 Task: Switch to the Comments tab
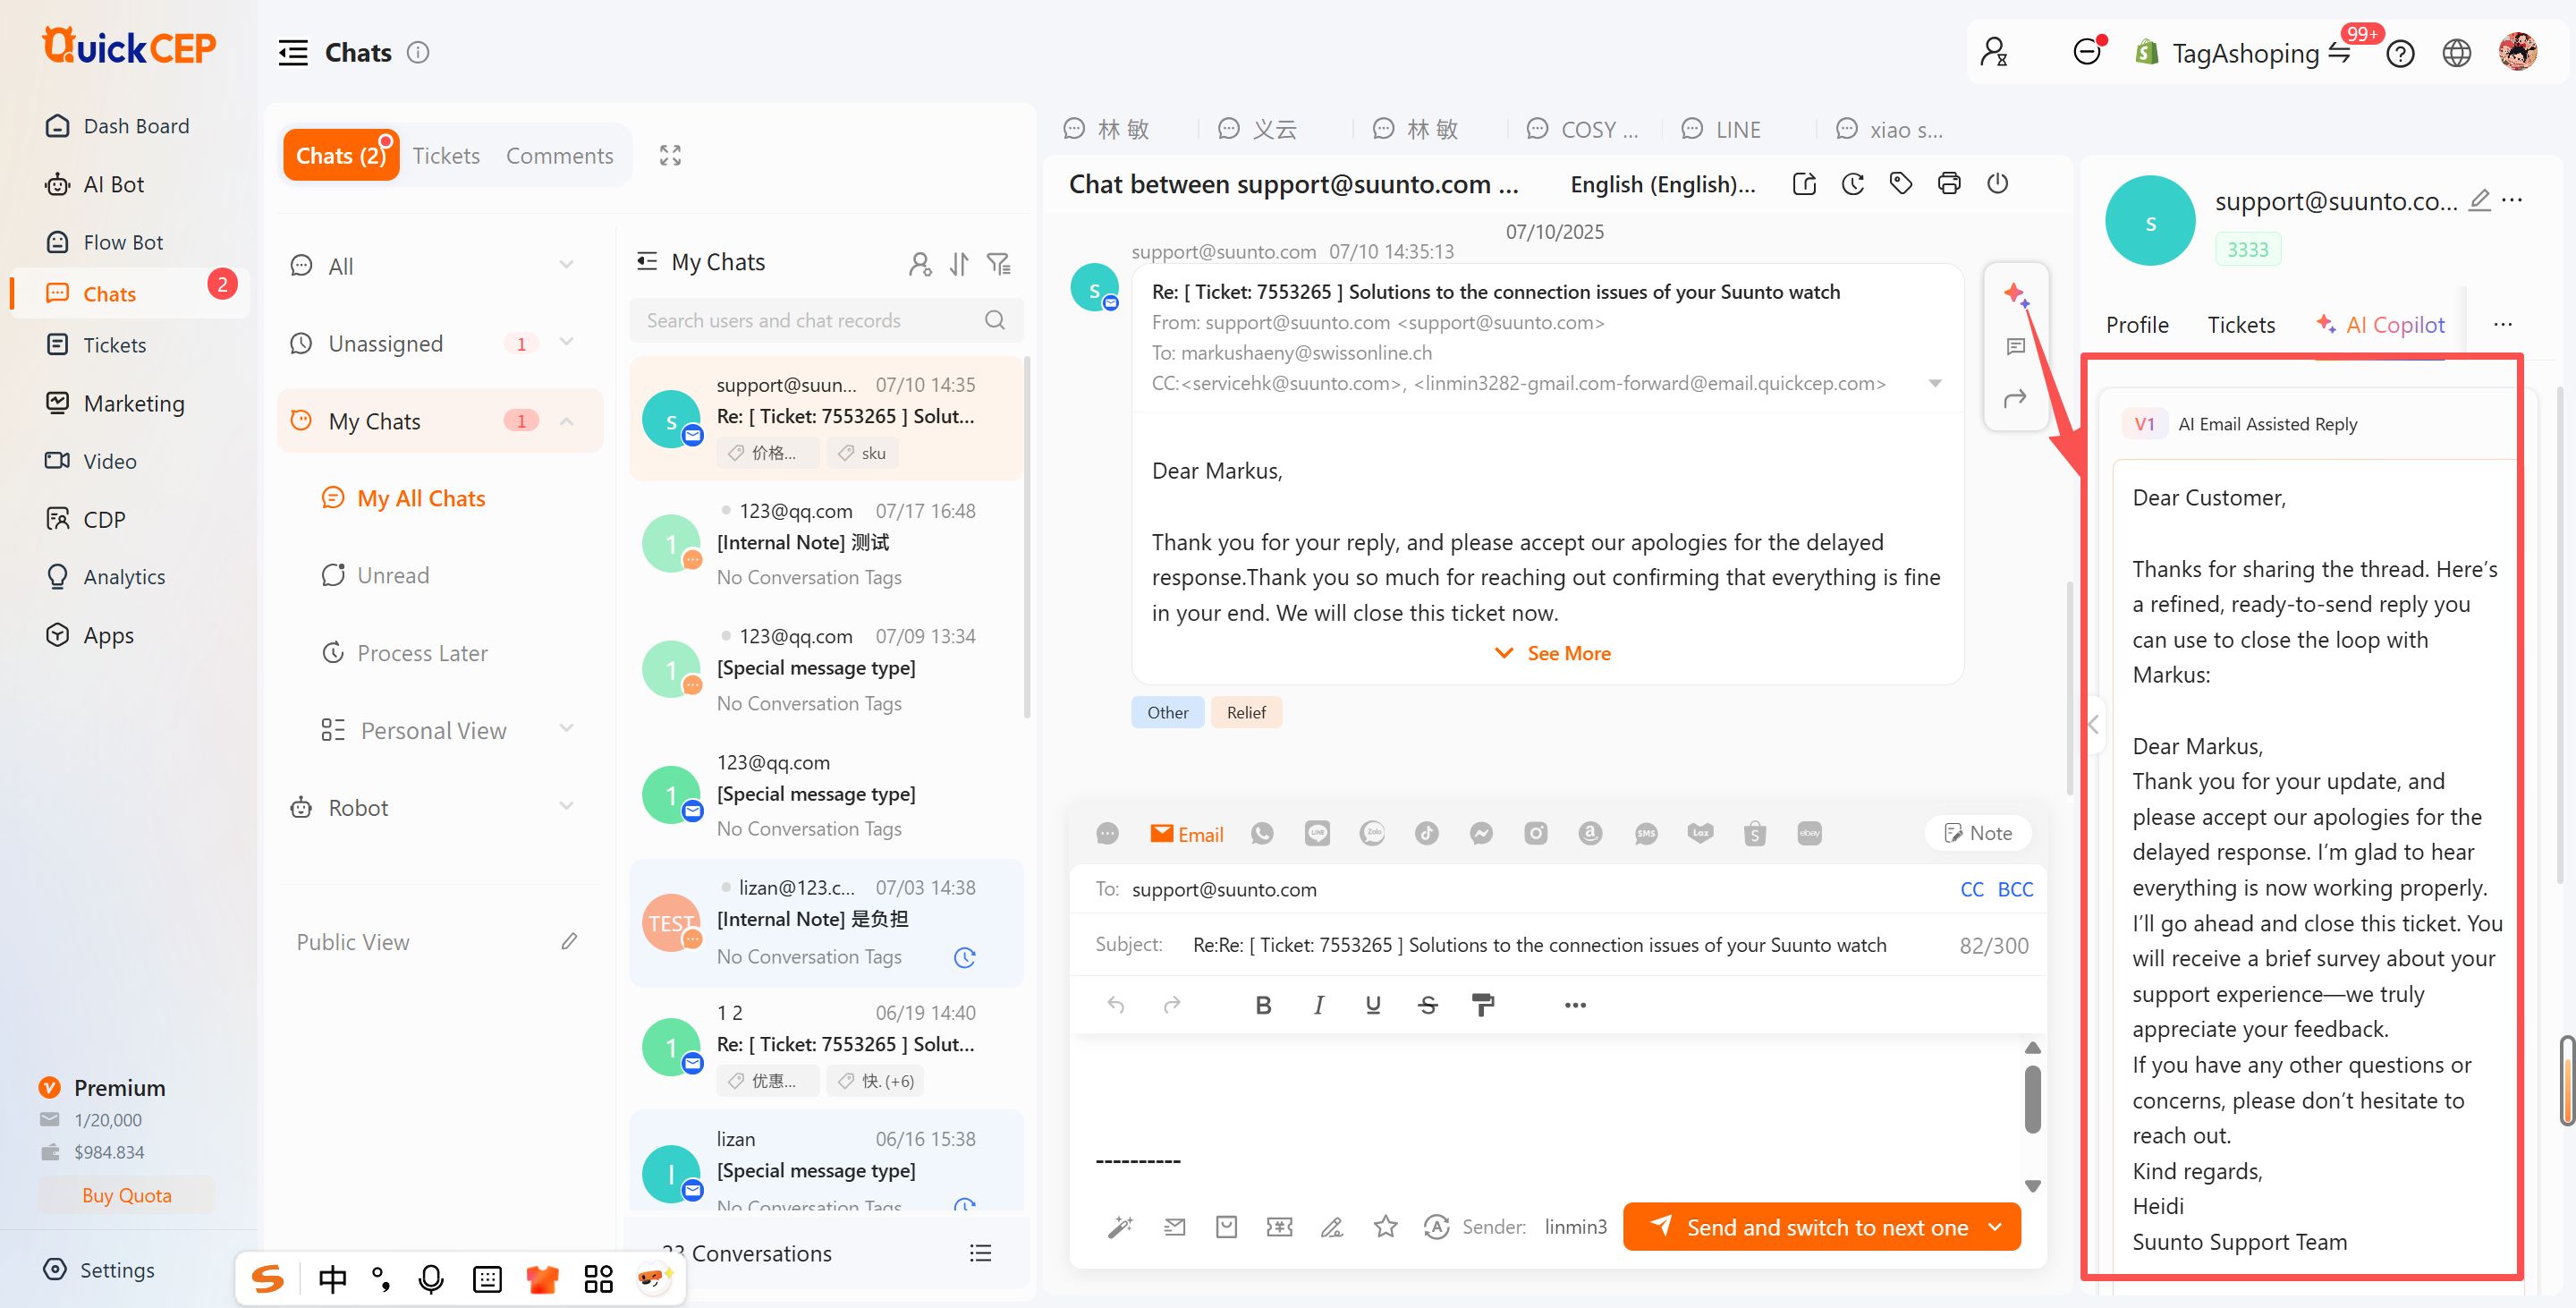[x=559, y=155]
